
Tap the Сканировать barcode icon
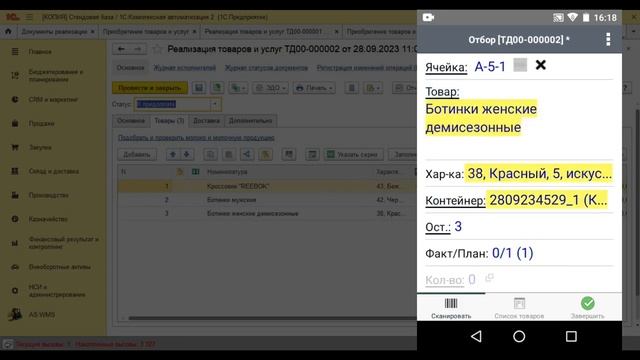(451, 303)
